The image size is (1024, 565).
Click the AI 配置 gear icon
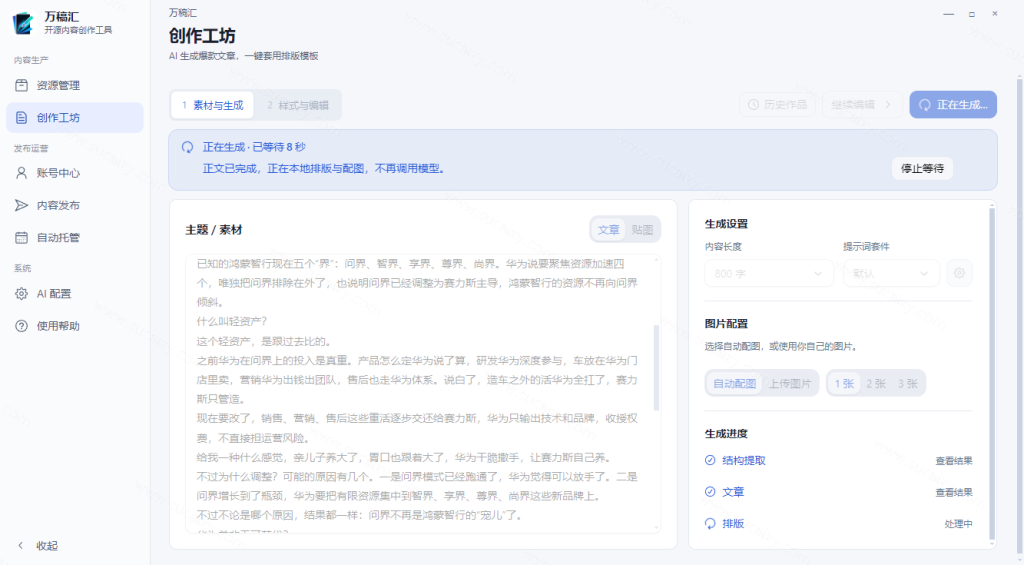[x=22, y=294]
